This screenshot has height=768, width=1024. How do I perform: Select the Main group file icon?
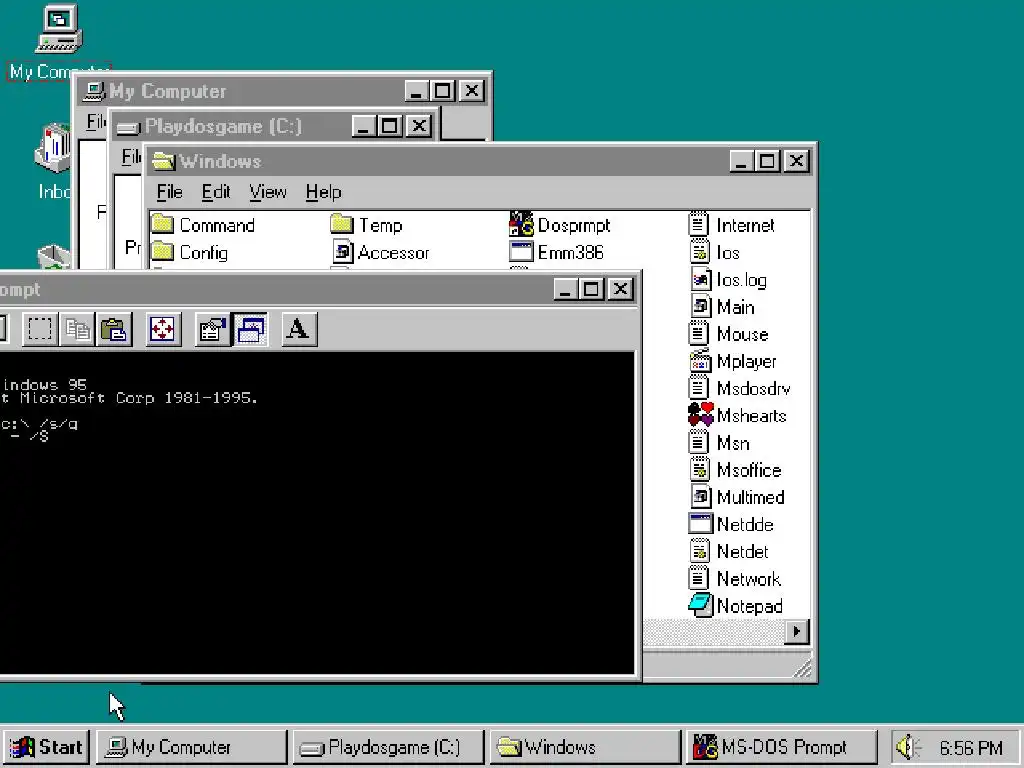[700, 306]
